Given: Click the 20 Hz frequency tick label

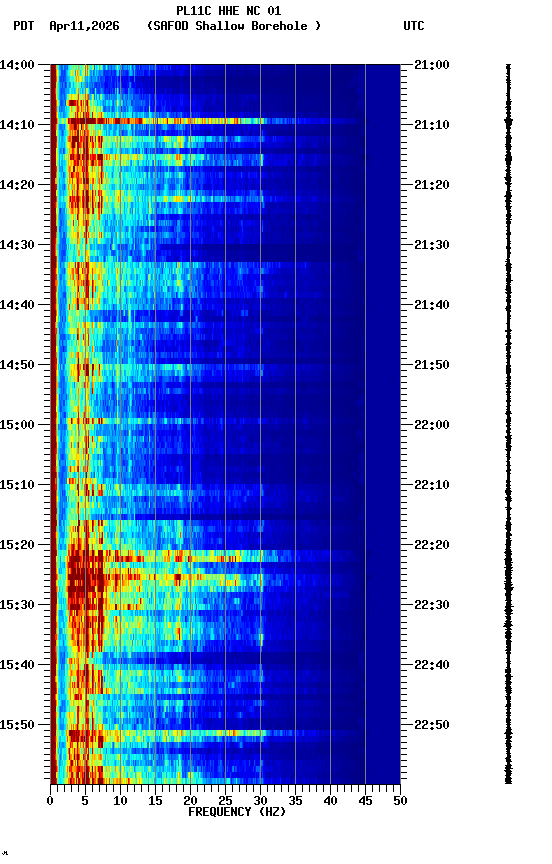Looking at the screenshot, I should point(190,801).
